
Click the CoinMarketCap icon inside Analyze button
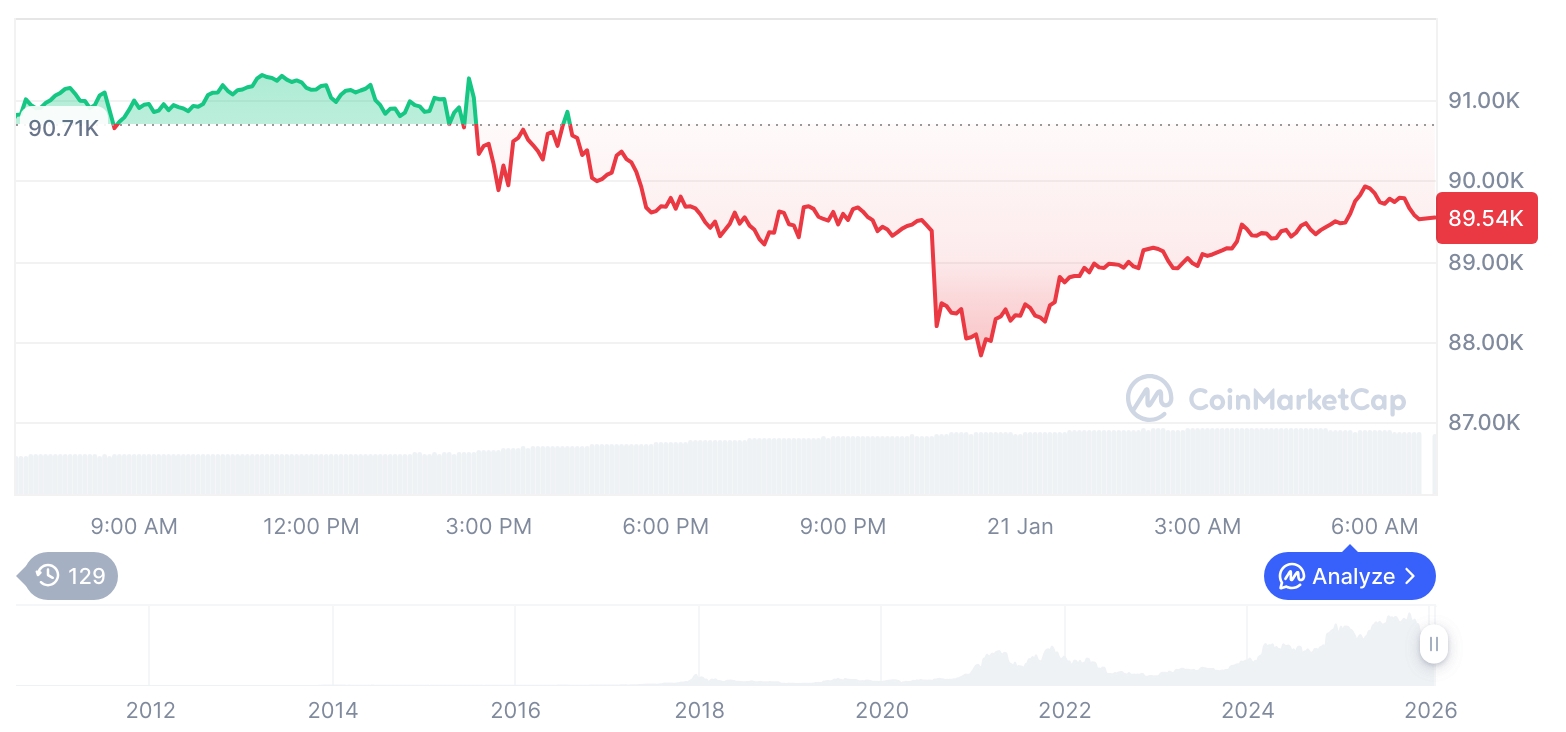1292,576
